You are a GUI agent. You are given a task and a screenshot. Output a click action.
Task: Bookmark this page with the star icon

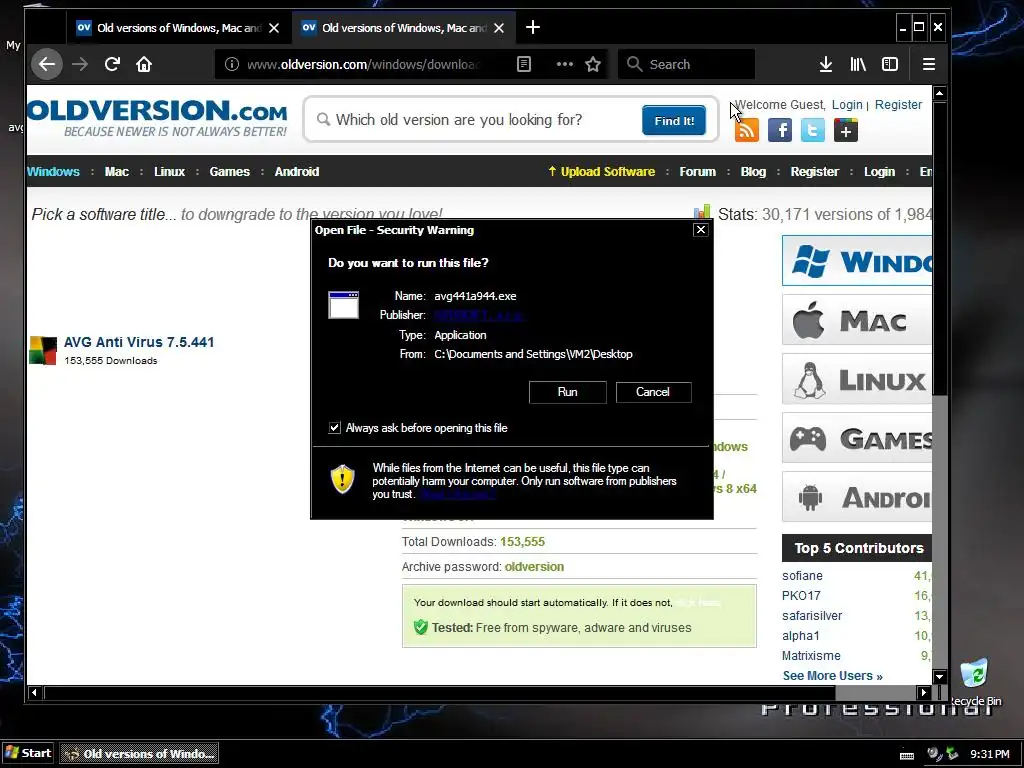pos(593,64)
